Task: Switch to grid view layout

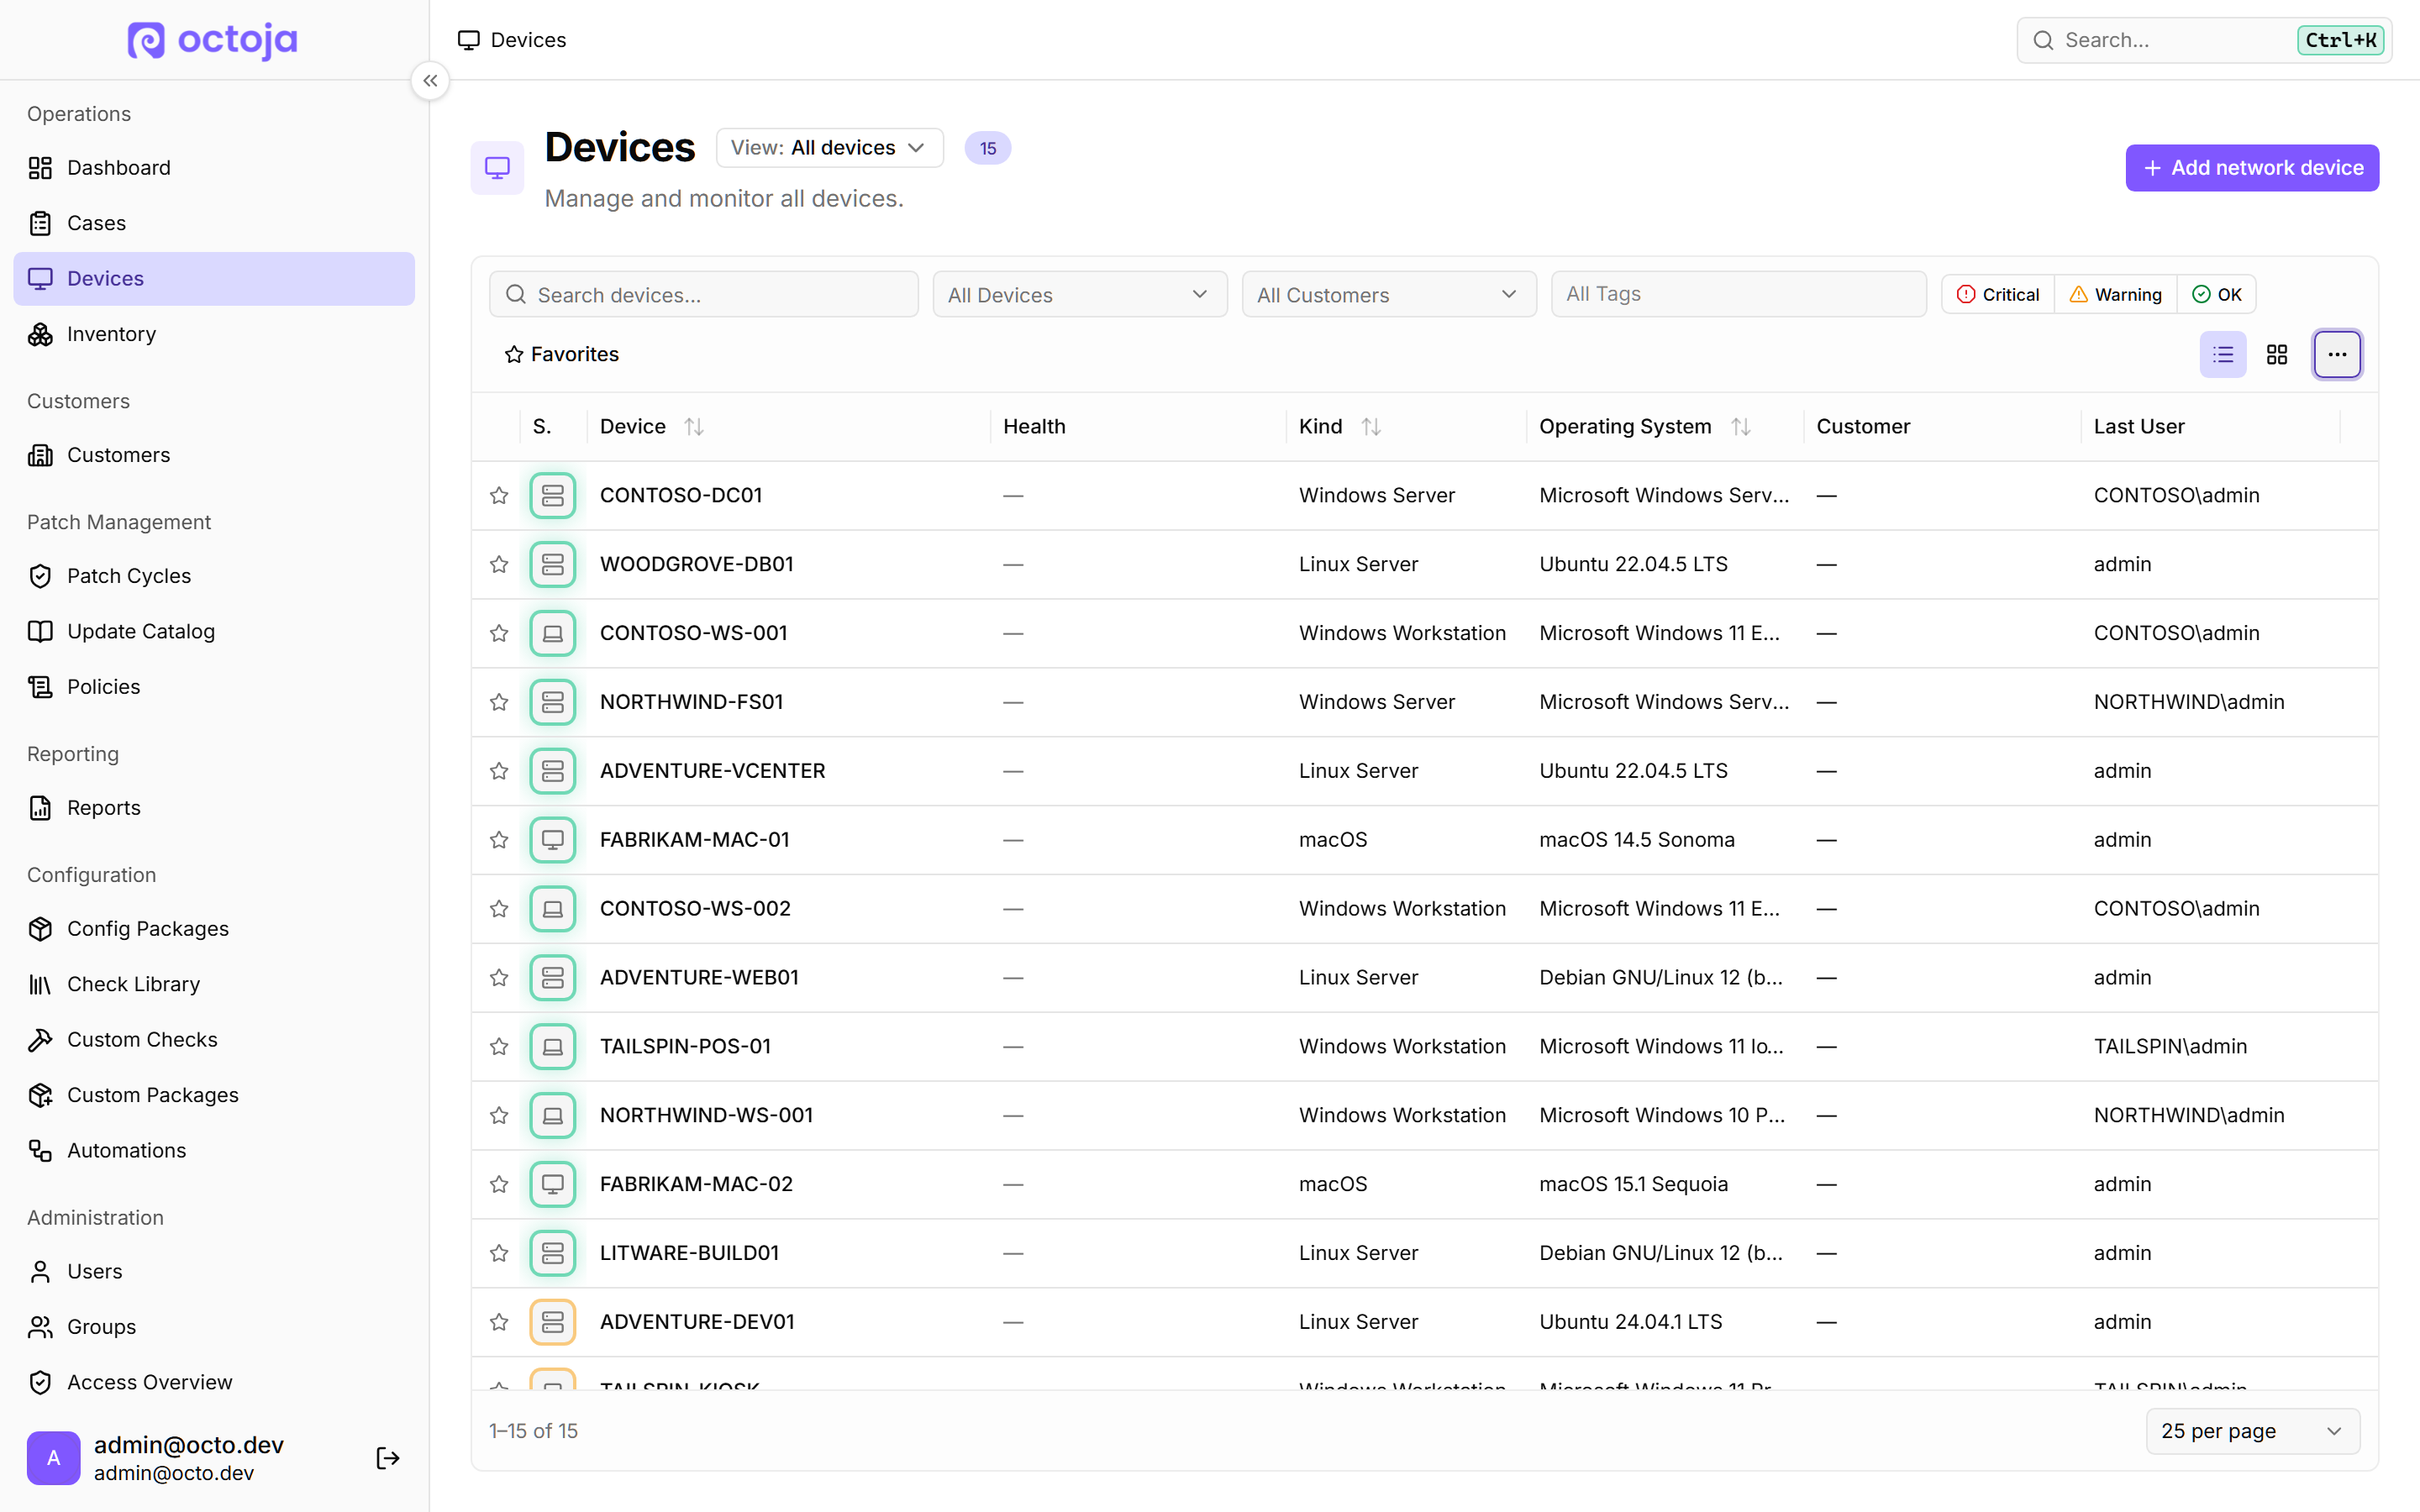Action: pos(2277,355)
